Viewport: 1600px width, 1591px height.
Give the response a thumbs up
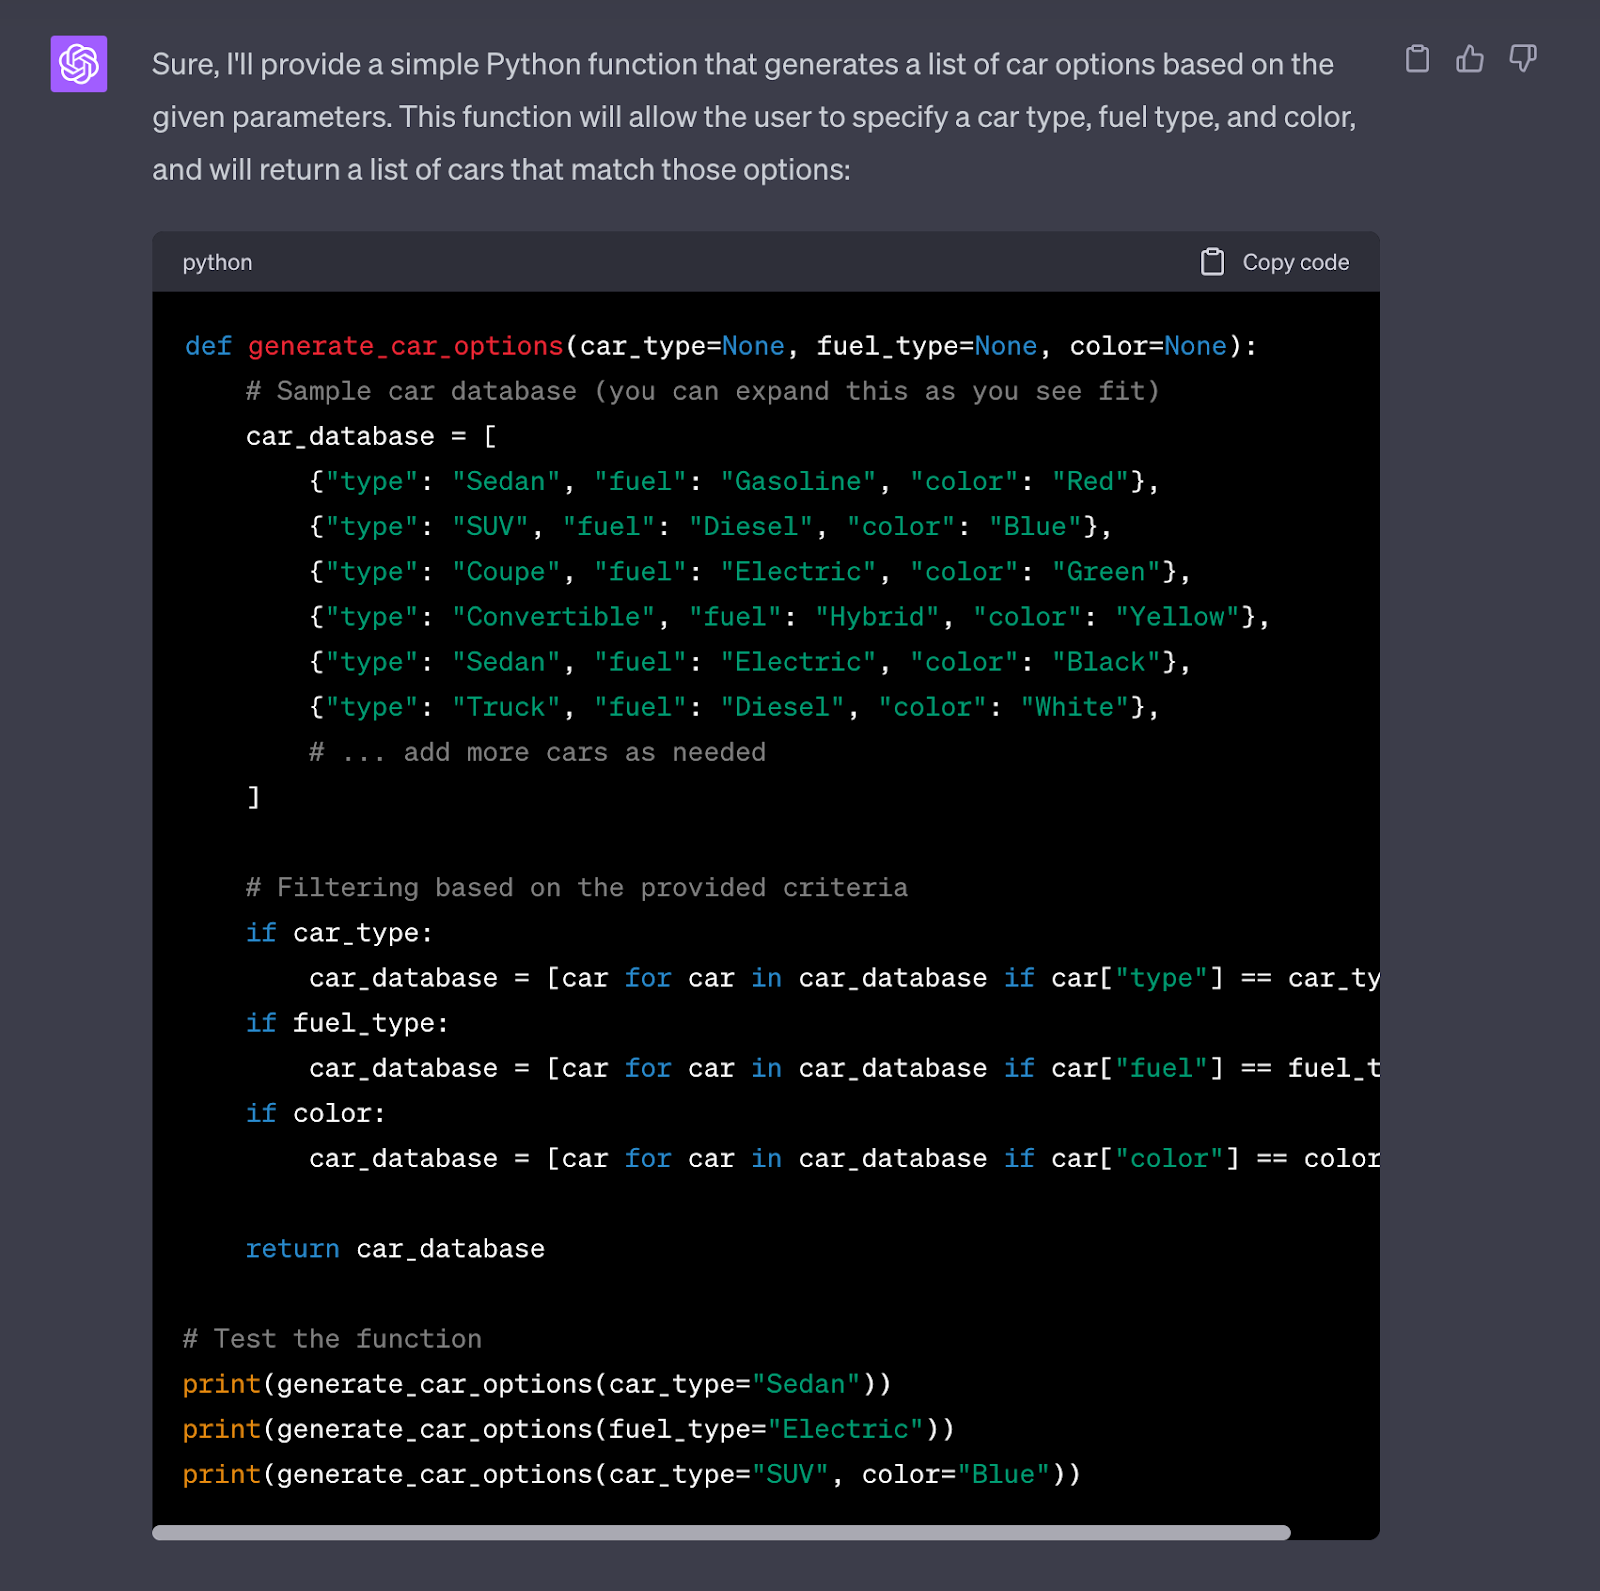[1470, 59]
